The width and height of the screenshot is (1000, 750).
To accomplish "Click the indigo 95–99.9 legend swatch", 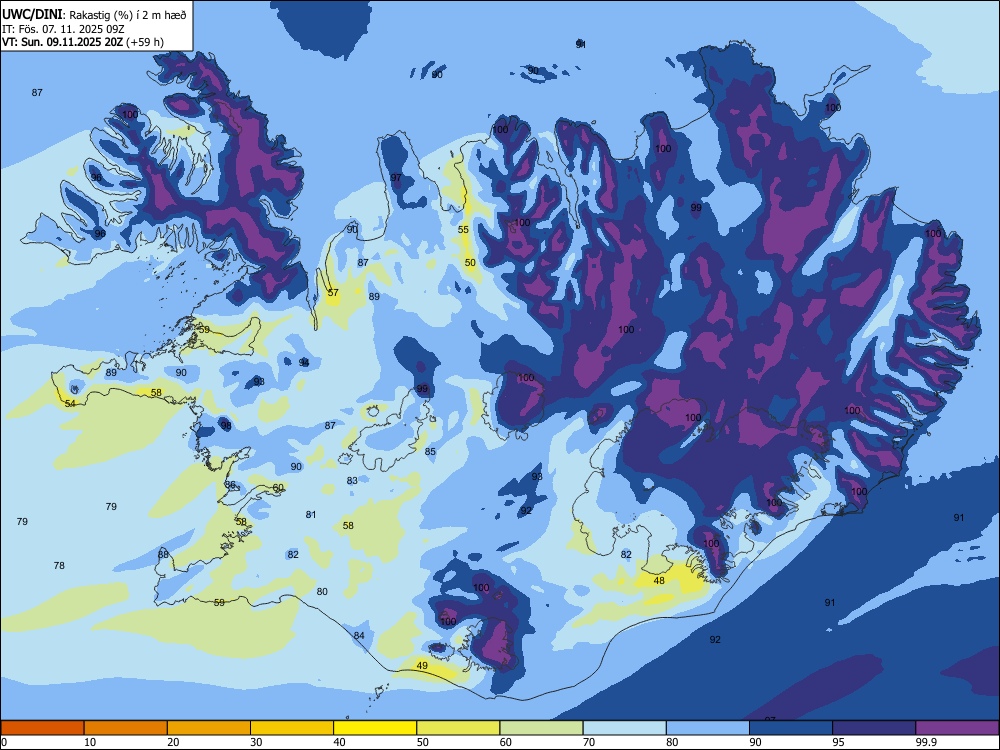I will point(874,728).
